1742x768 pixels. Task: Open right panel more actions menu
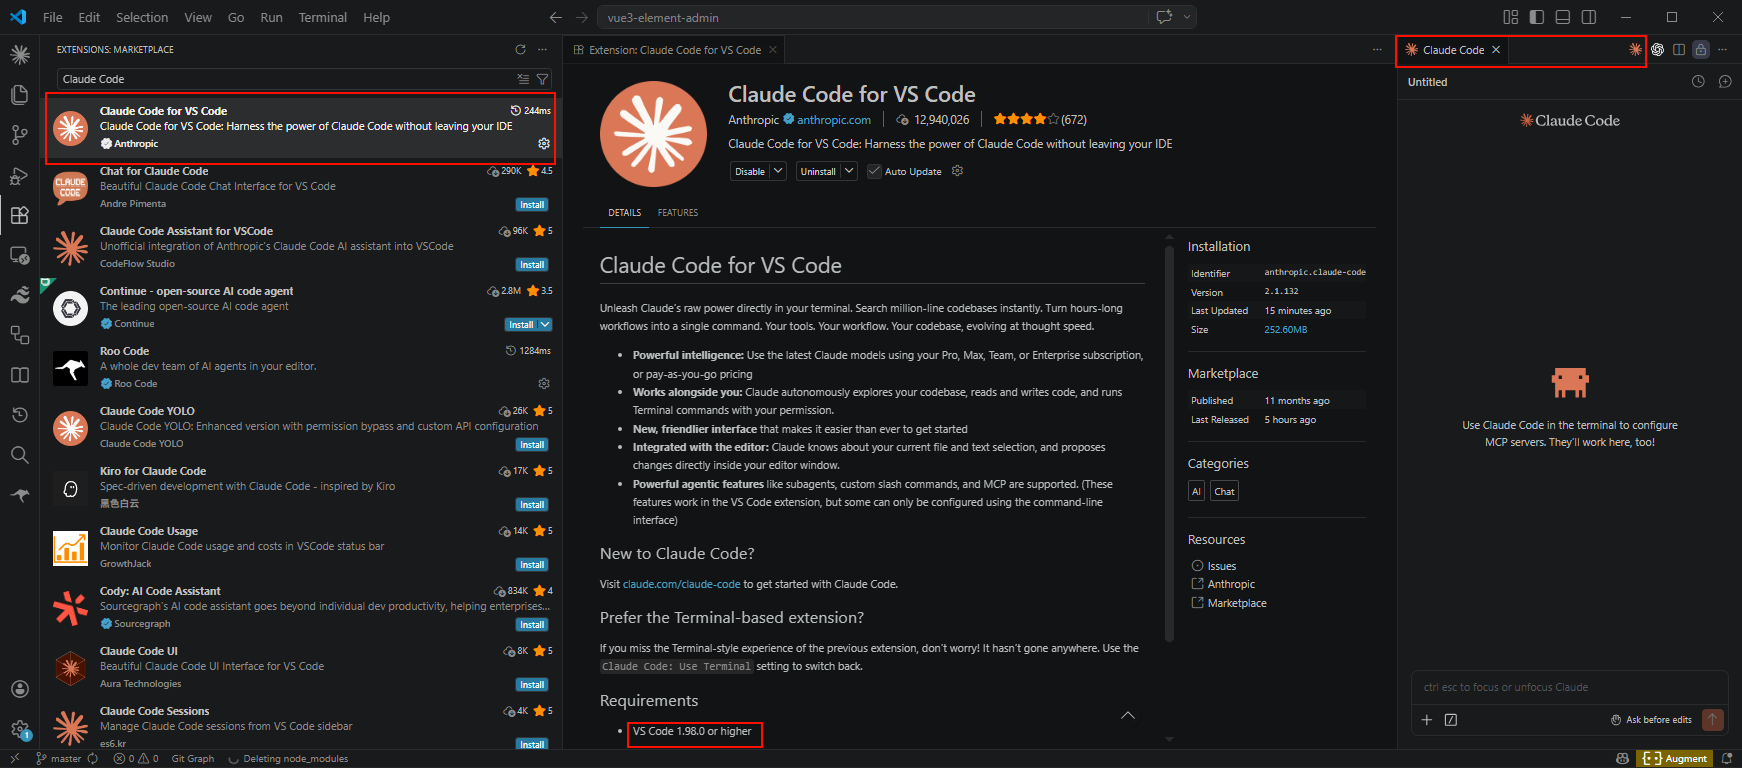[x=1722, y=49]
